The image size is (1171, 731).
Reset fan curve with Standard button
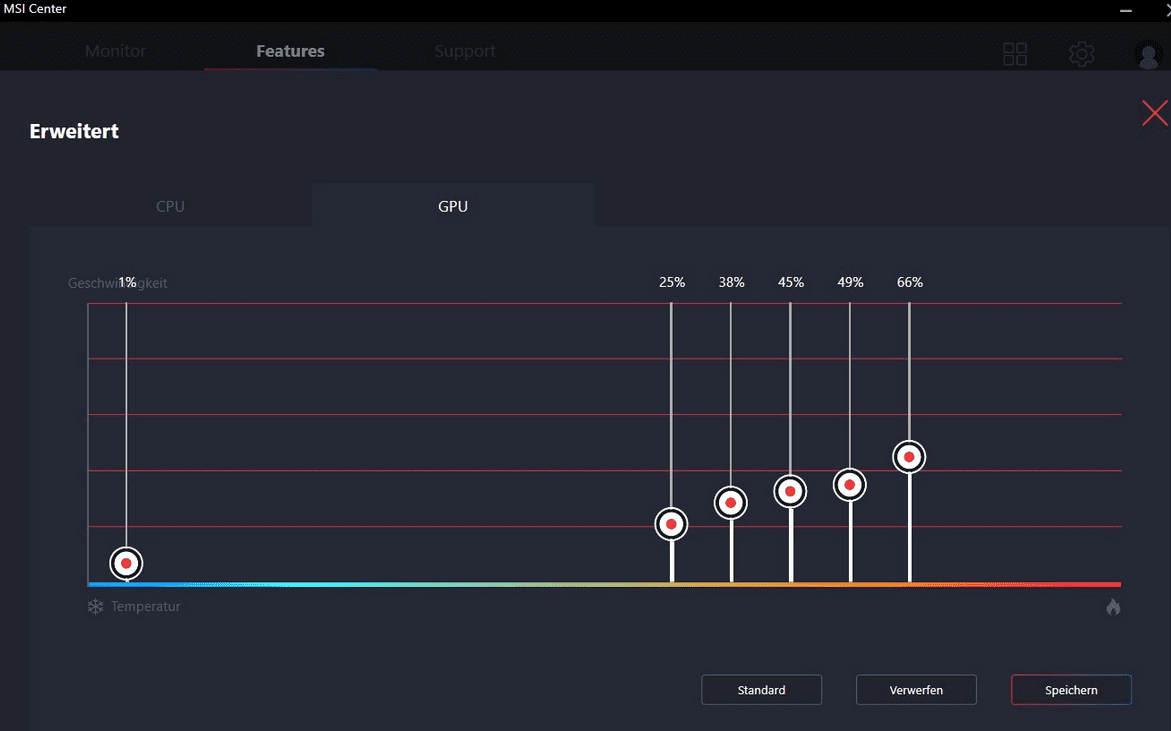(x=761, y=690)
